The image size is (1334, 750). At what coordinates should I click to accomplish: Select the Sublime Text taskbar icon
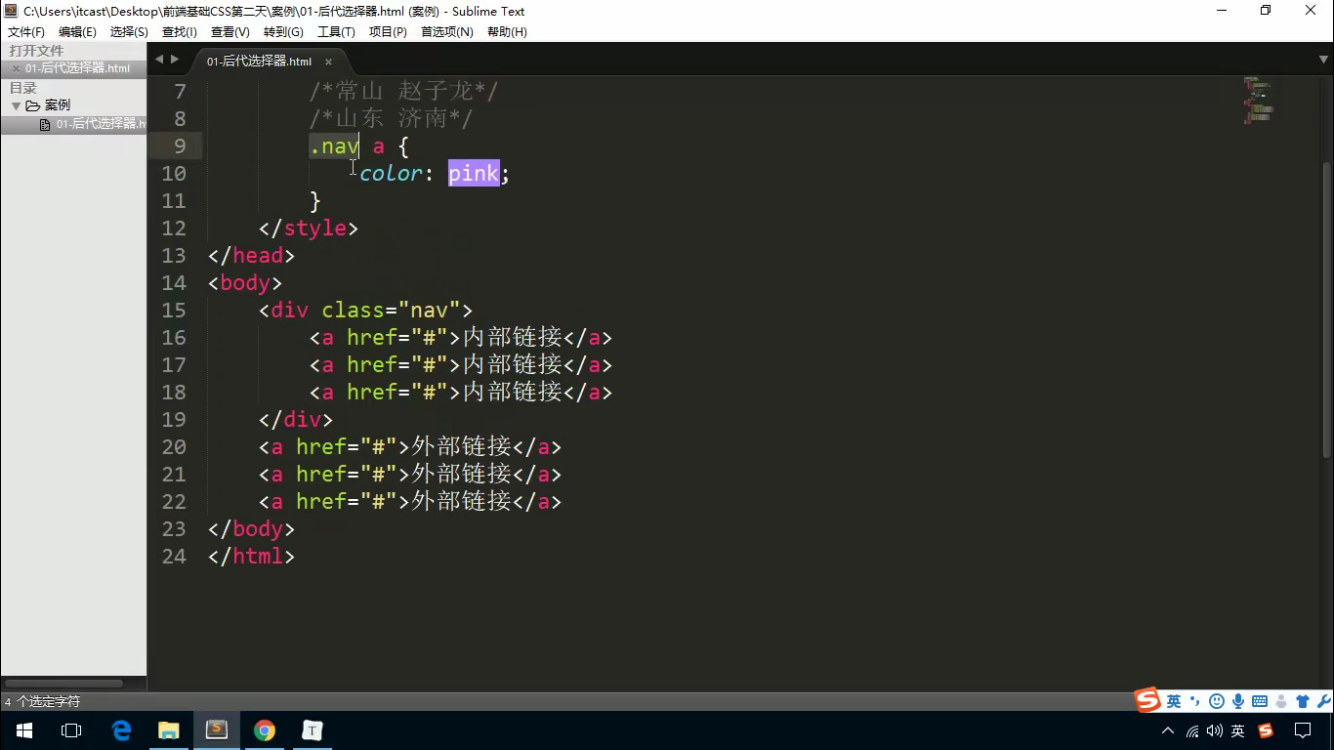click(x=216, y=731)
